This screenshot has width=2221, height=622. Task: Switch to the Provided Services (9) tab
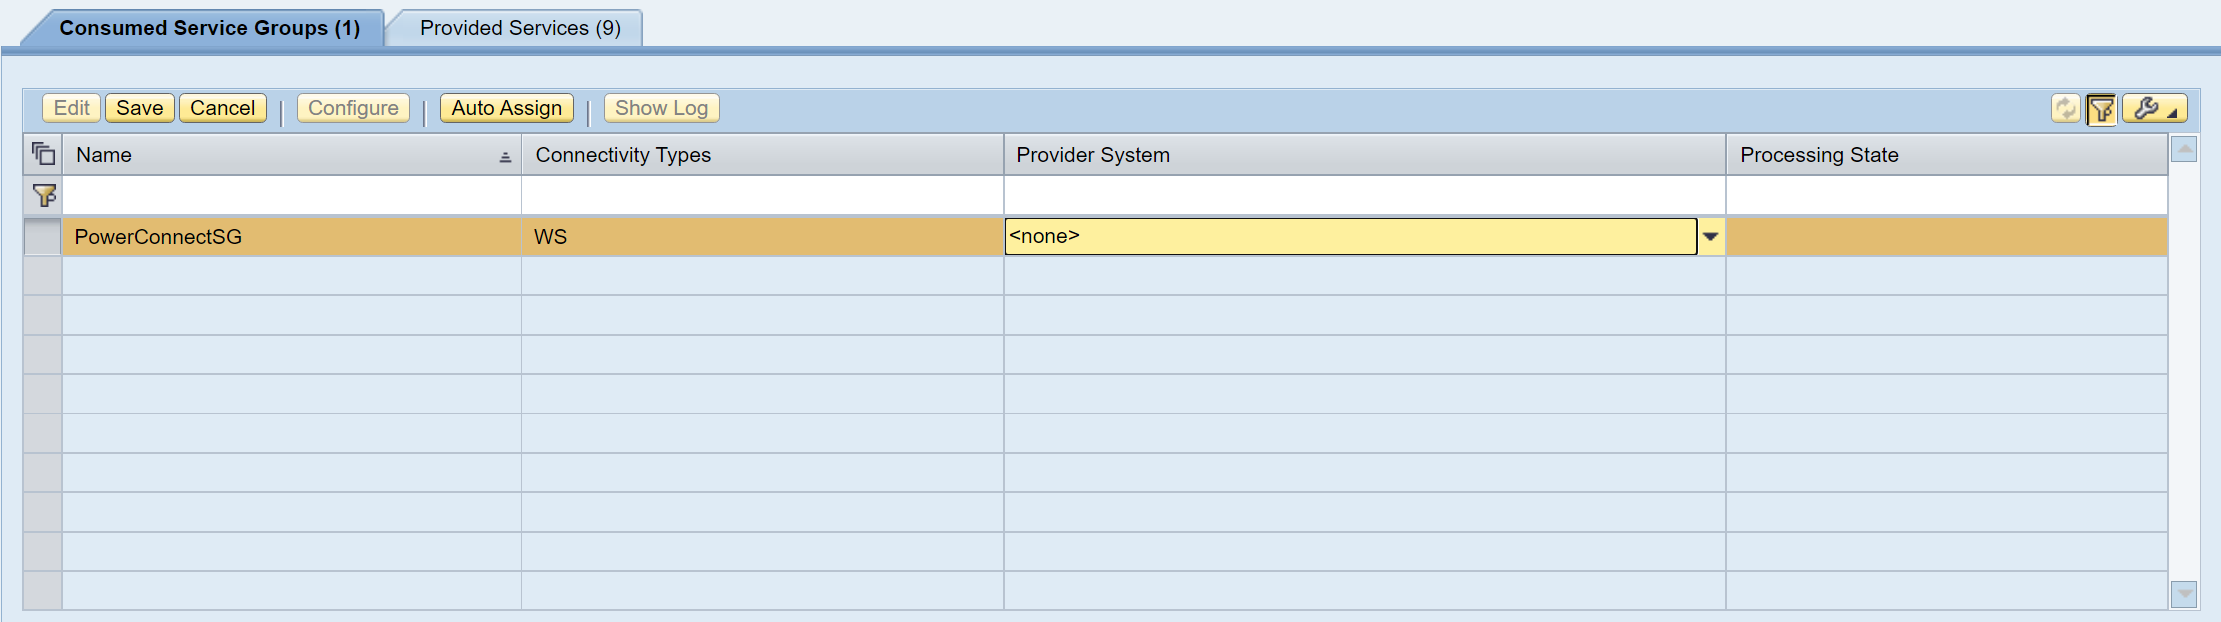520,28
